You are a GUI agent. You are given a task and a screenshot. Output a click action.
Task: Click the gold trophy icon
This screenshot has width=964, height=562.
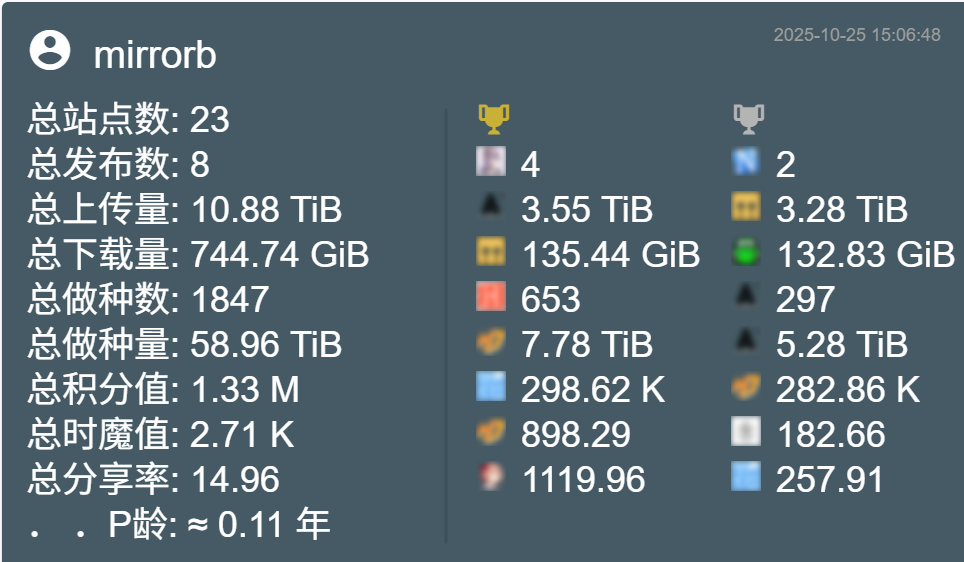(x=493, y=119)
